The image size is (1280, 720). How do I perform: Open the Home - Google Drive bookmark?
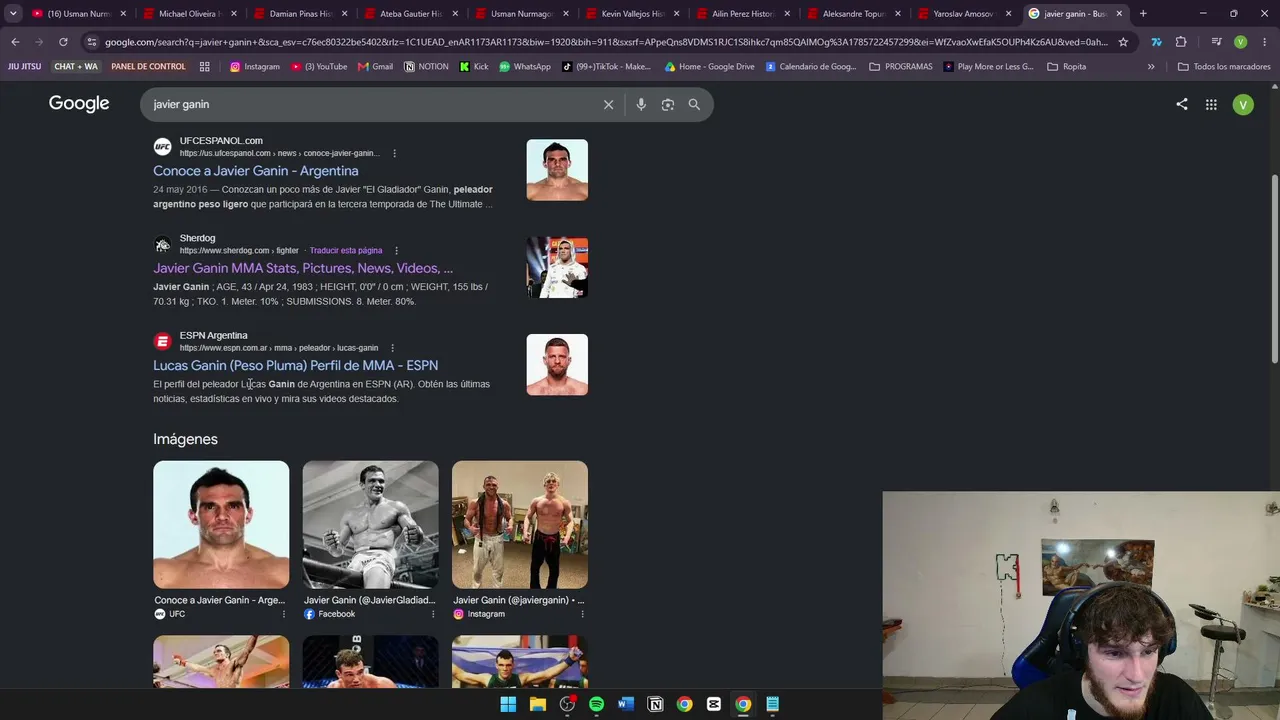coord(709,66)
